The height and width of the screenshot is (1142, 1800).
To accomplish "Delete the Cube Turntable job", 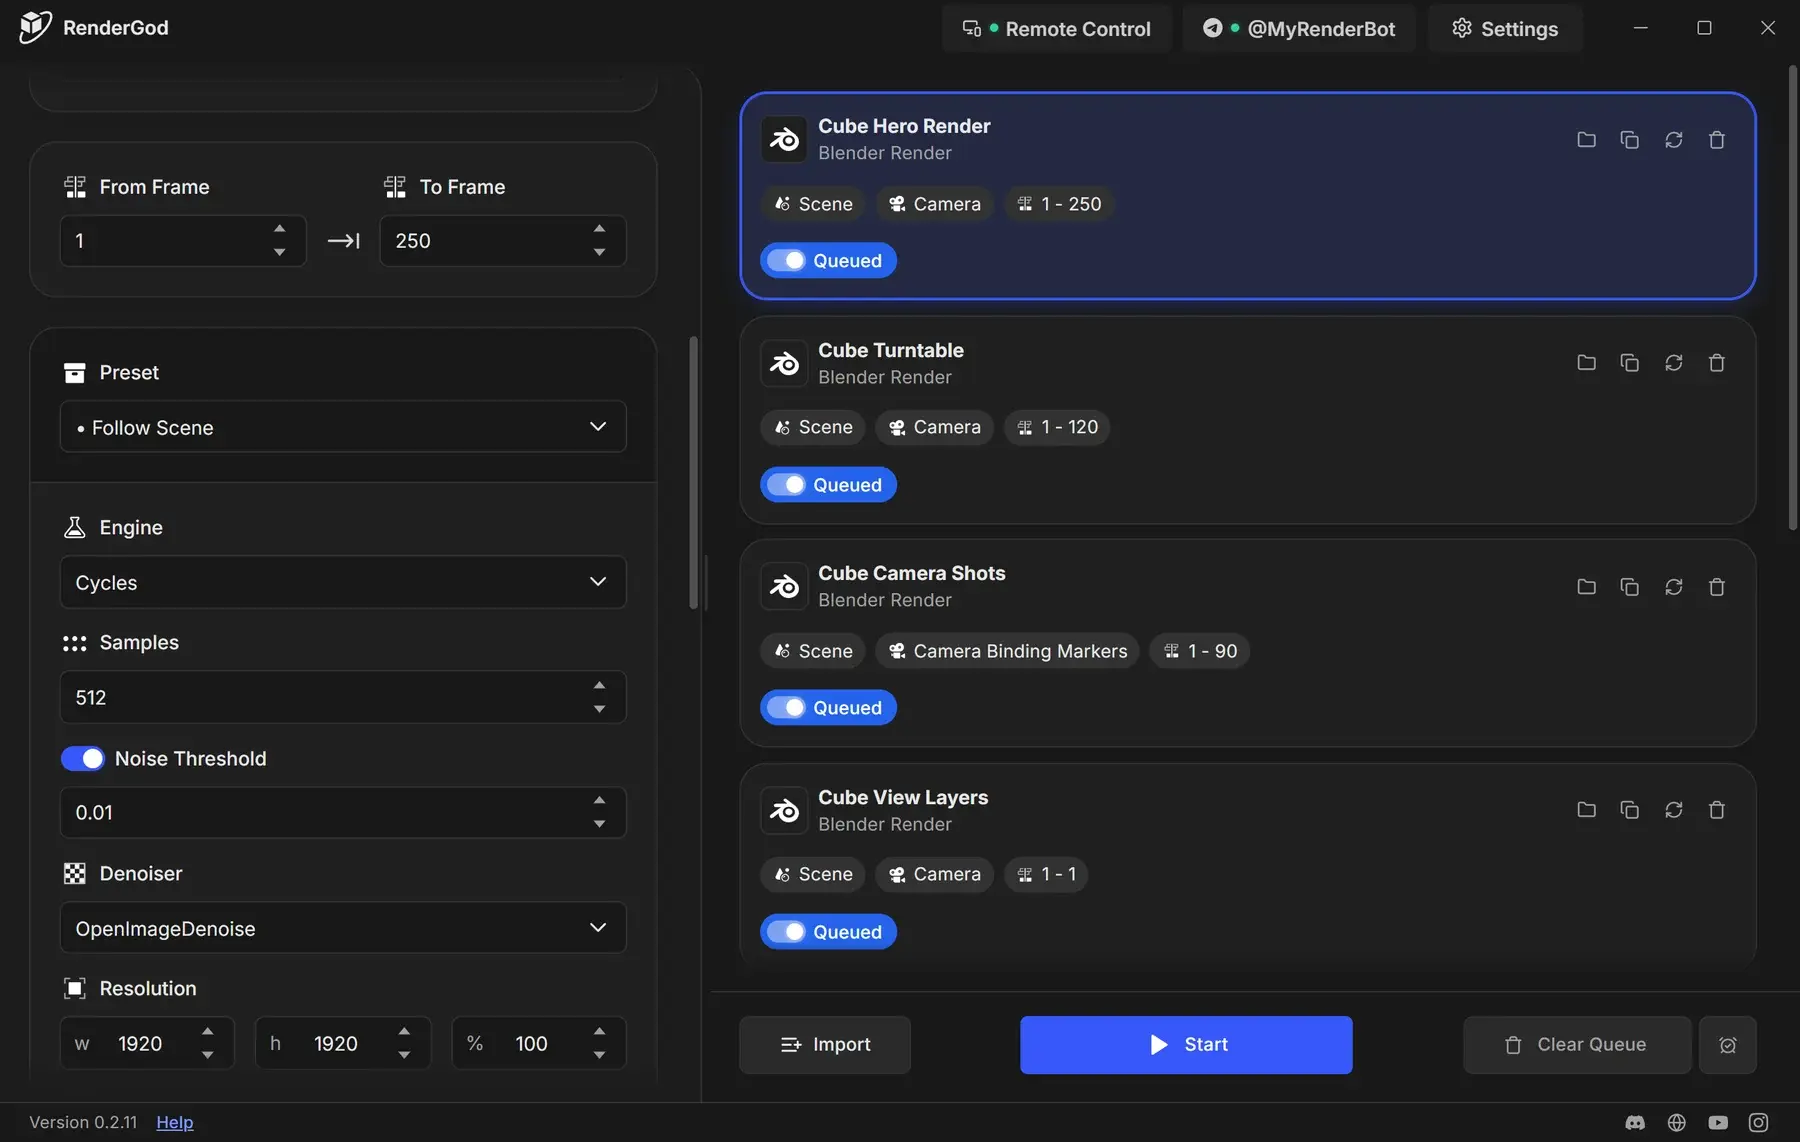I will coord(1717,363).
